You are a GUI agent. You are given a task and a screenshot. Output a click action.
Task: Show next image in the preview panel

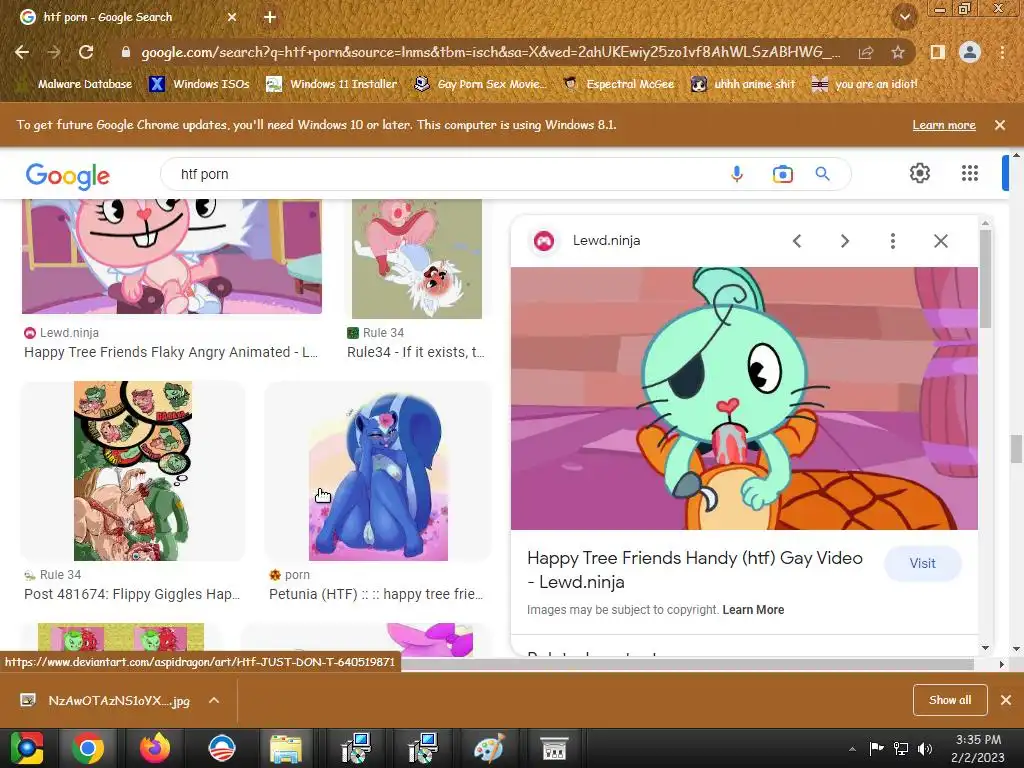pyautogui.click(x=844, y=241)
